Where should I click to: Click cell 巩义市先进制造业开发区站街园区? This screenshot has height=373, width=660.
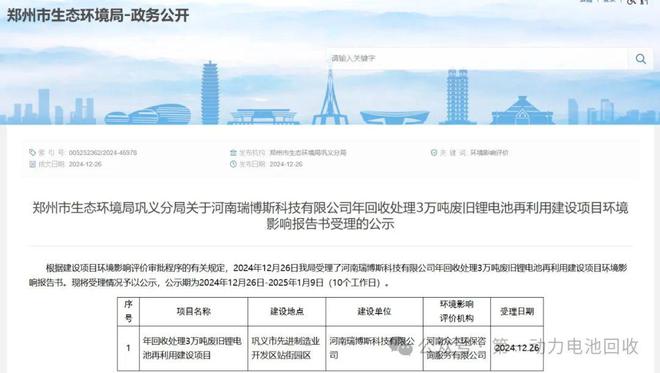[287, 348]
